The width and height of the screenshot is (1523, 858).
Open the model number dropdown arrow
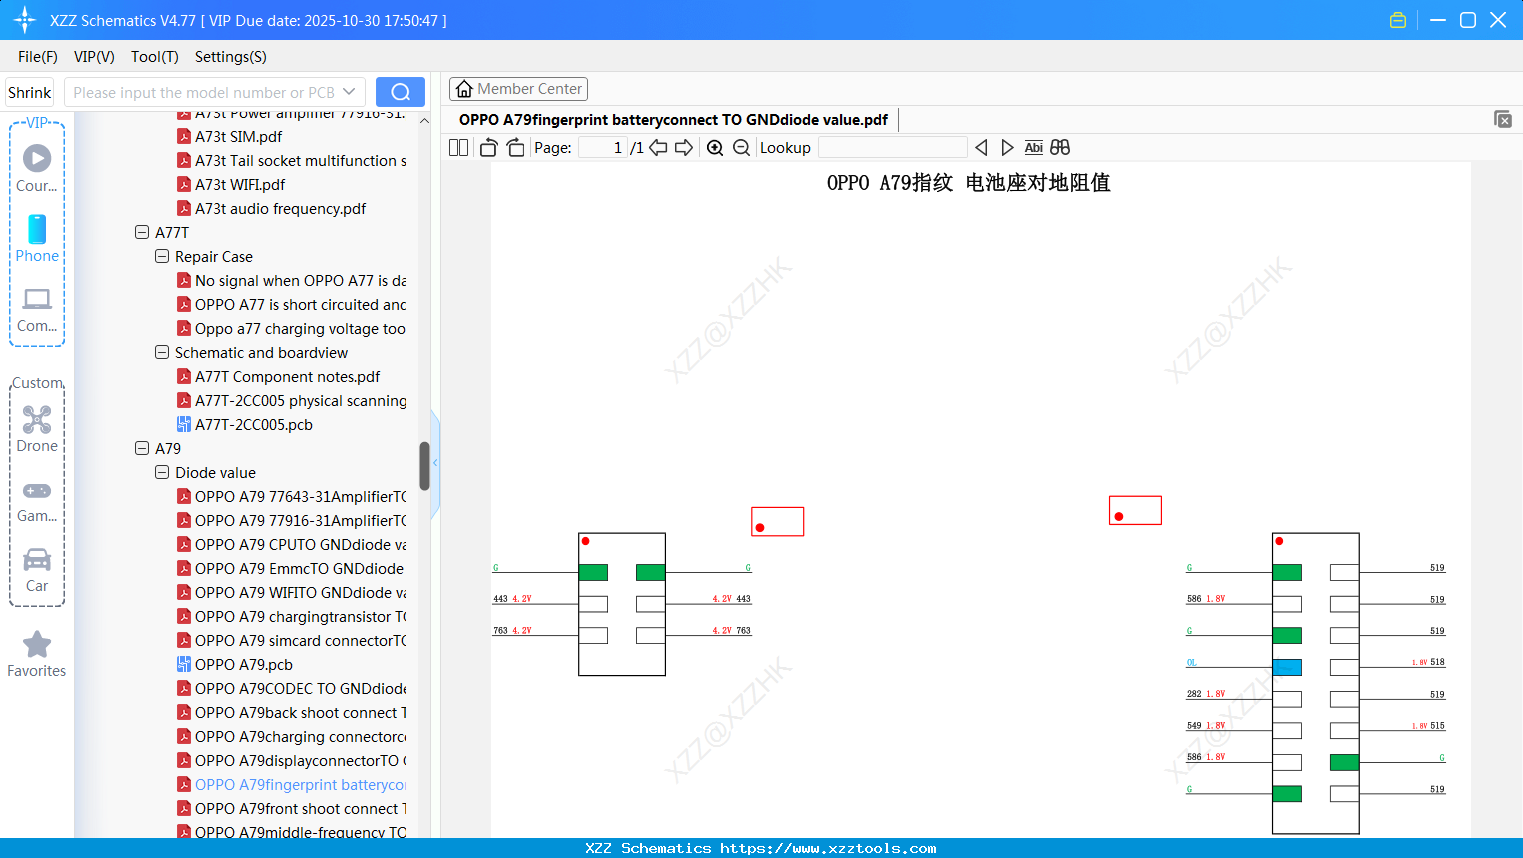pos(349,92)
